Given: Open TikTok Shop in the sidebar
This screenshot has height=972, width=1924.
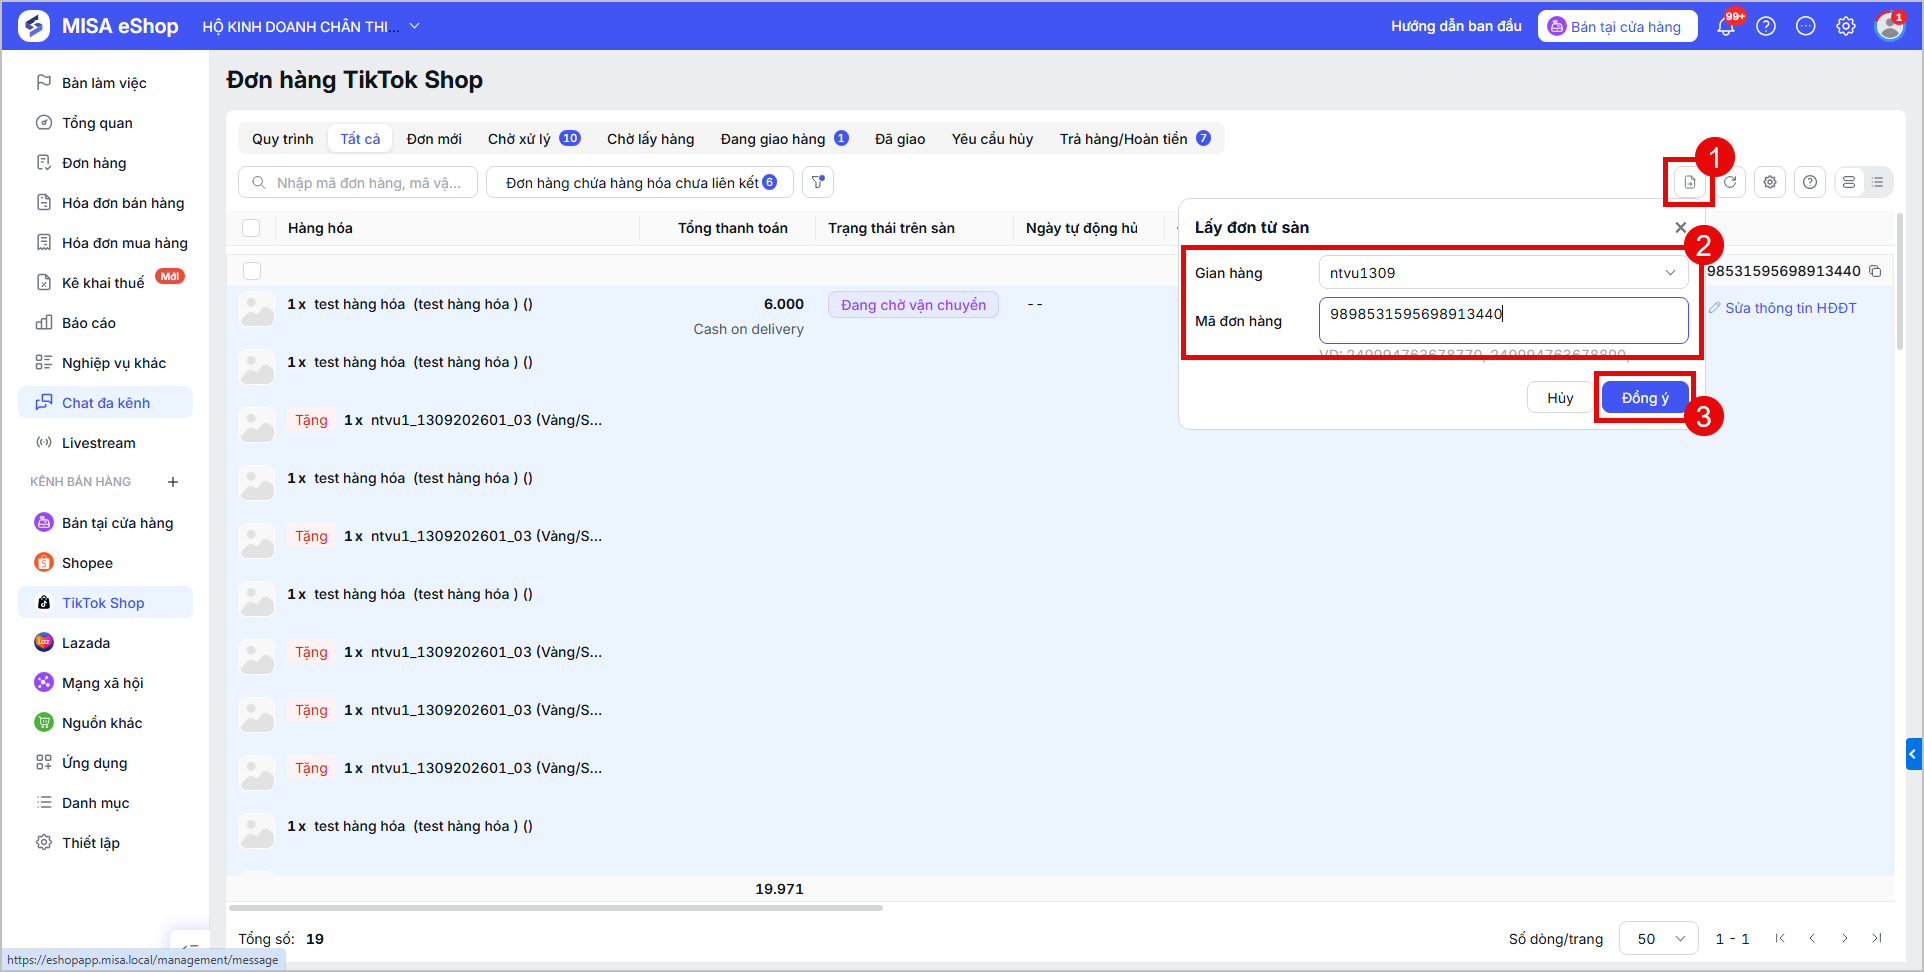Looking at the screenshot, I should pos(105,603).
